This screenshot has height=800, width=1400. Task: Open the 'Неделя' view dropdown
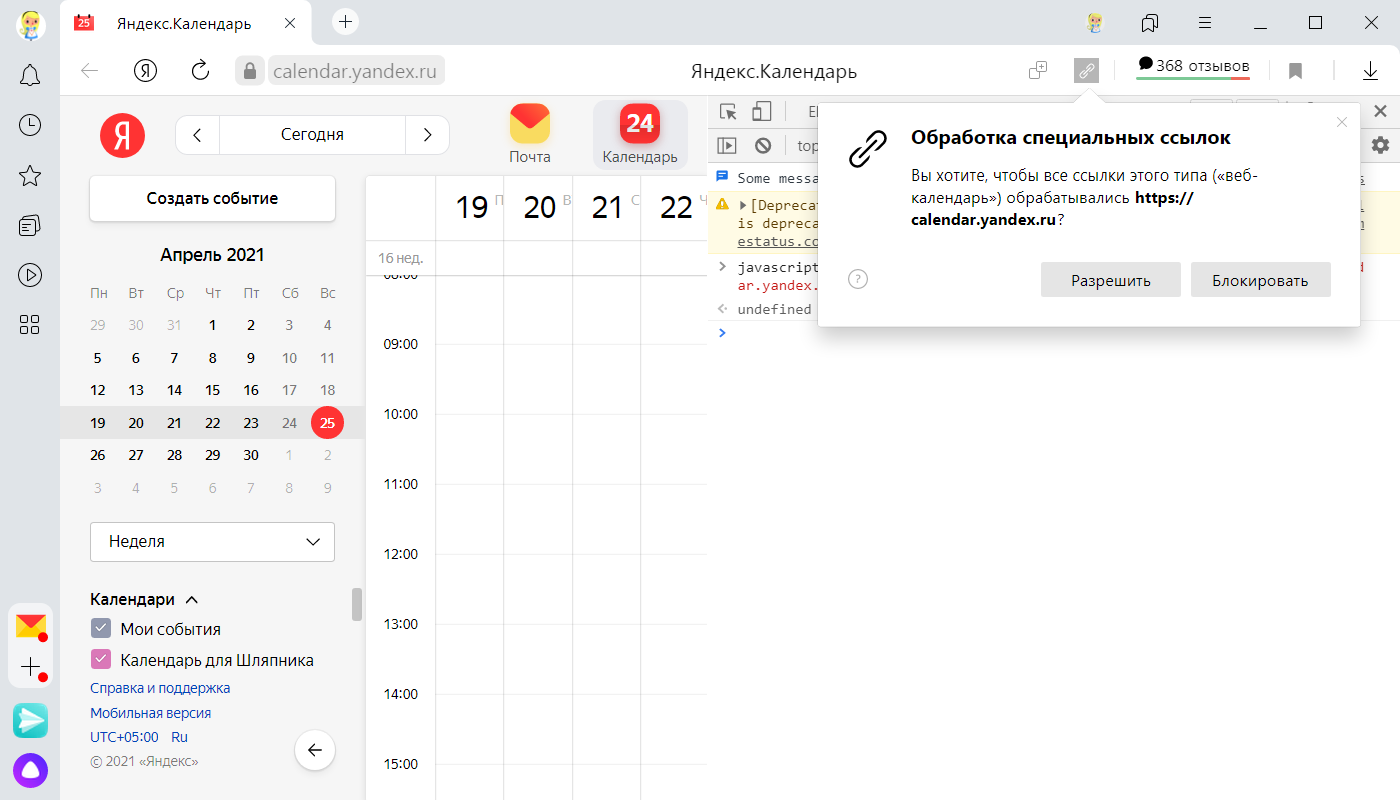(x=212, y=541)
